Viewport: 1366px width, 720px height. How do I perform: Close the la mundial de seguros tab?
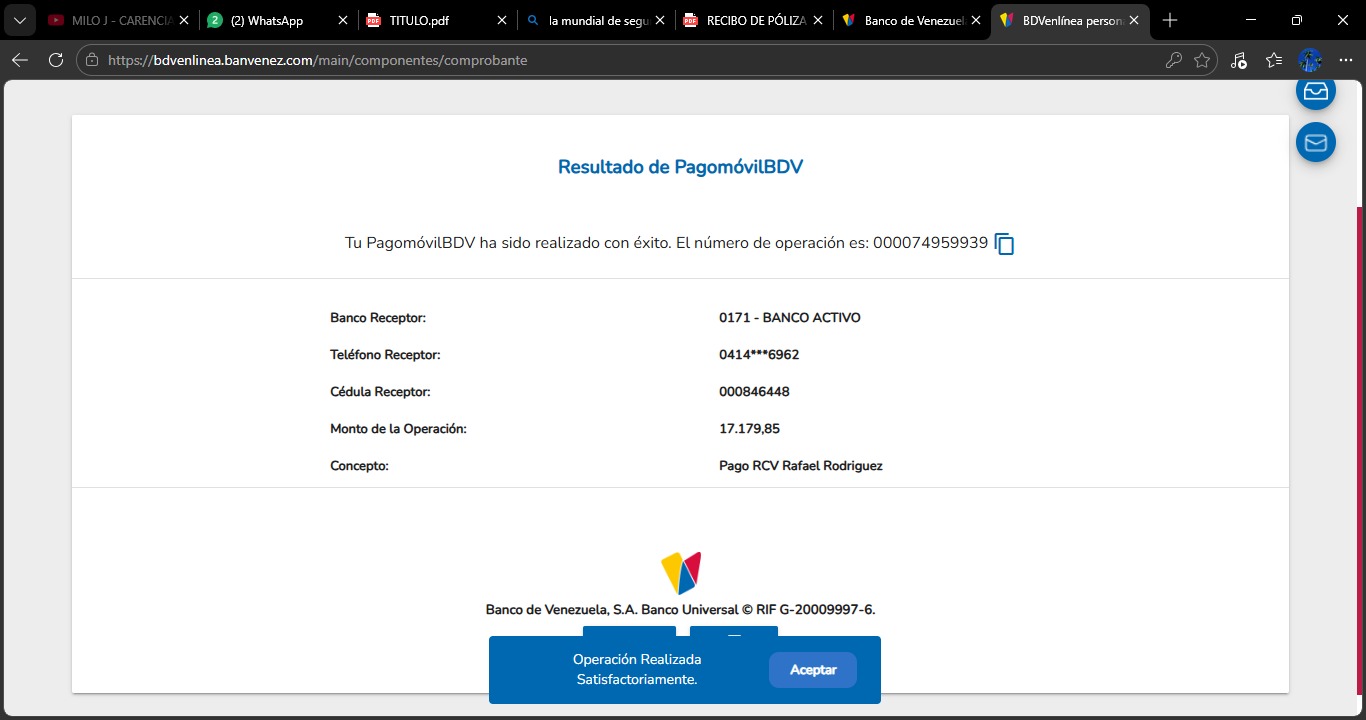pos(659,20)
